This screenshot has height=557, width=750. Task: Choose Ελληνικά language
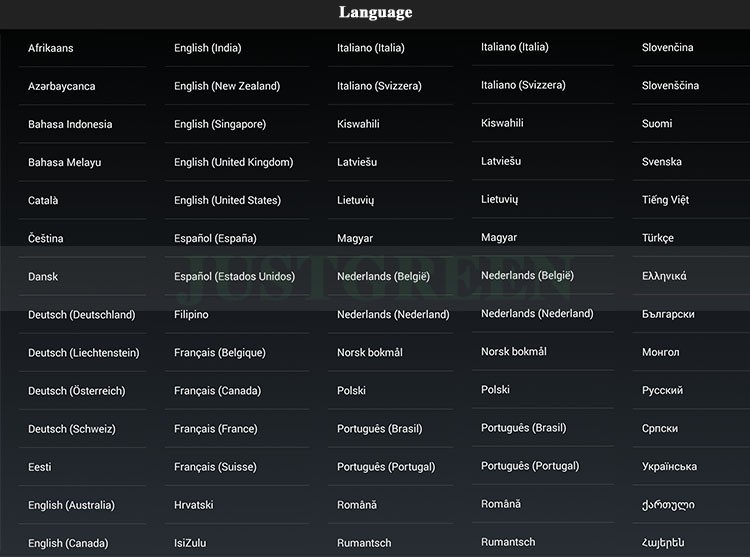(664, 276)
